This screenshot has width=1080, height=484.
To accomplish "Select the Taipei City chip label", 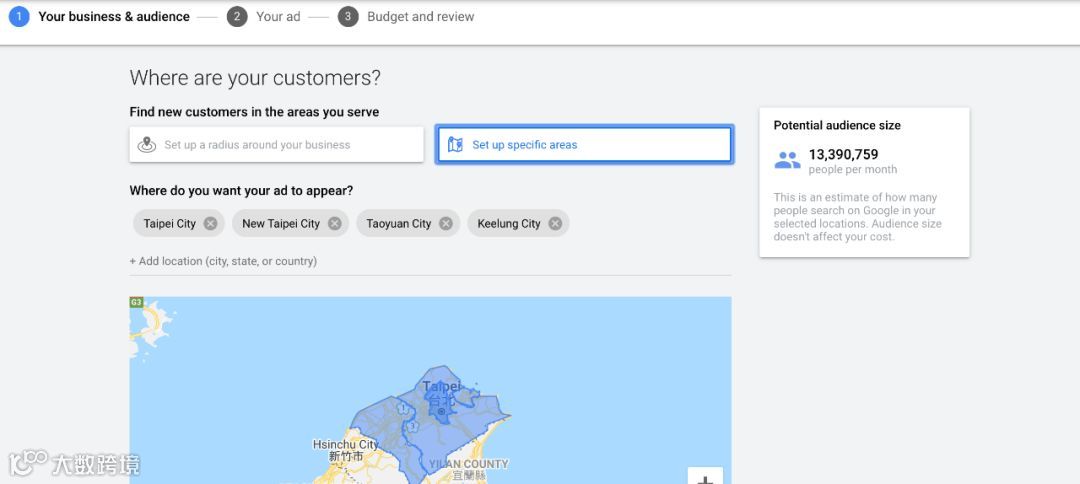I will click(169, 224).
